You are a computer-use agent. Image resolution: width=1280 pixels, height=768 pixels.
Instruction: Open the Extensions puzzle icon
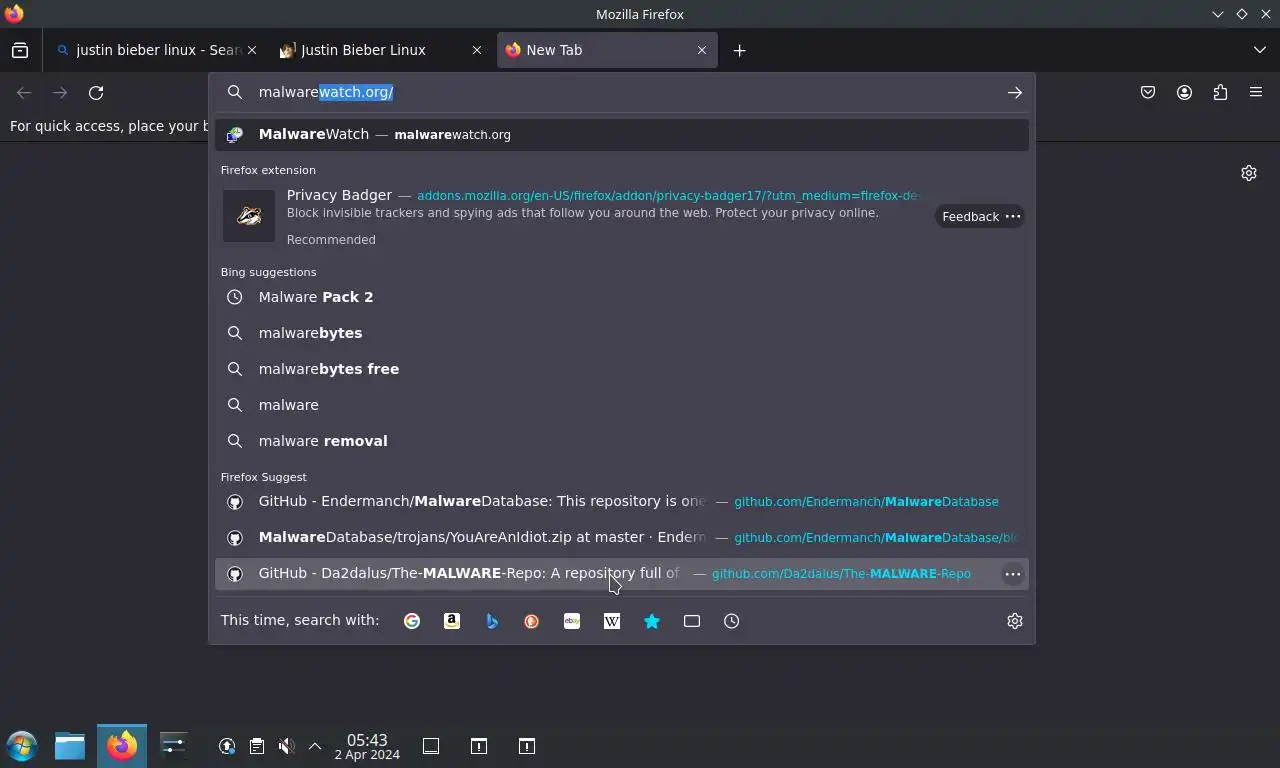coord(1220,92)
